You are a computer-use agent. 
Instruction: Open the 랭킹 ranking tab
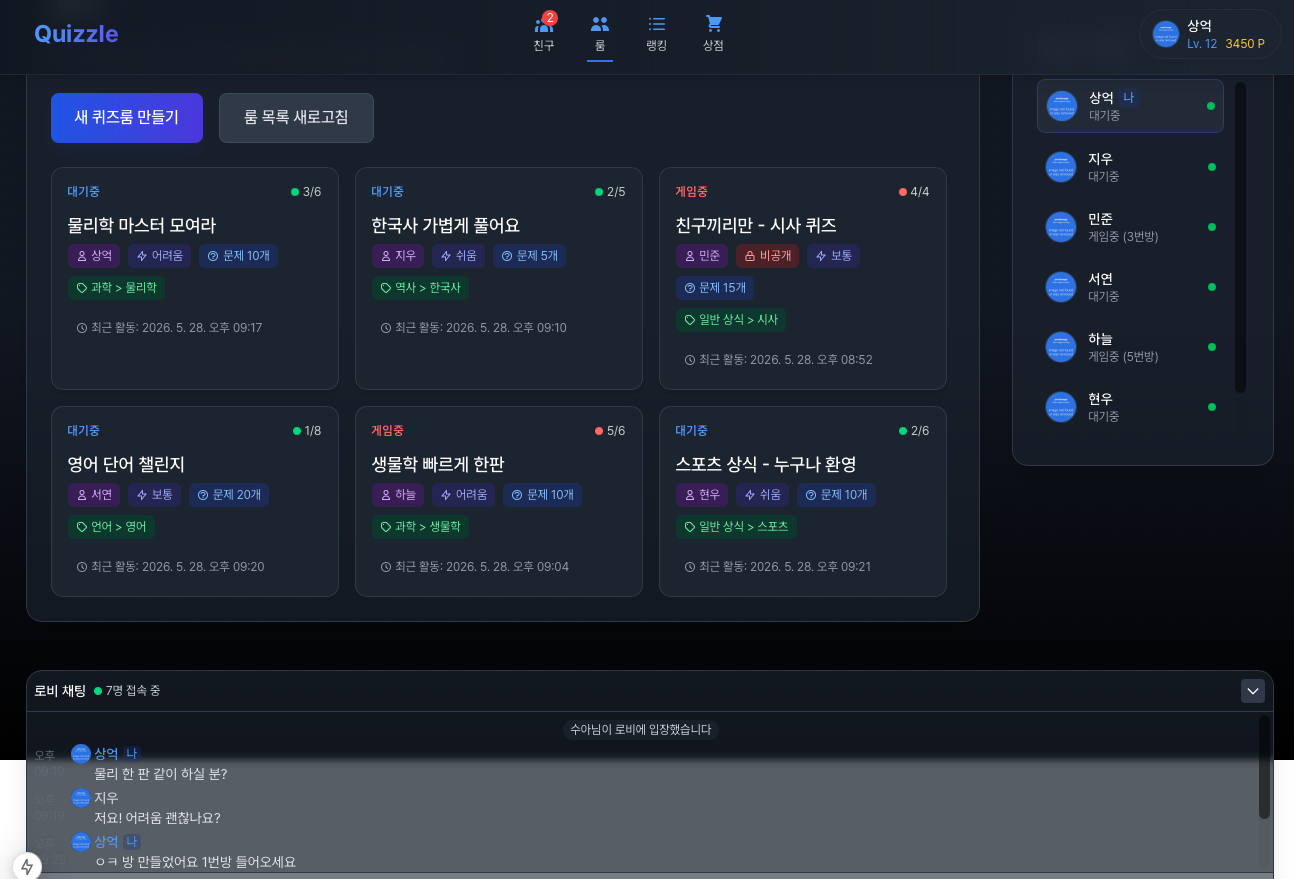[656, 33]
